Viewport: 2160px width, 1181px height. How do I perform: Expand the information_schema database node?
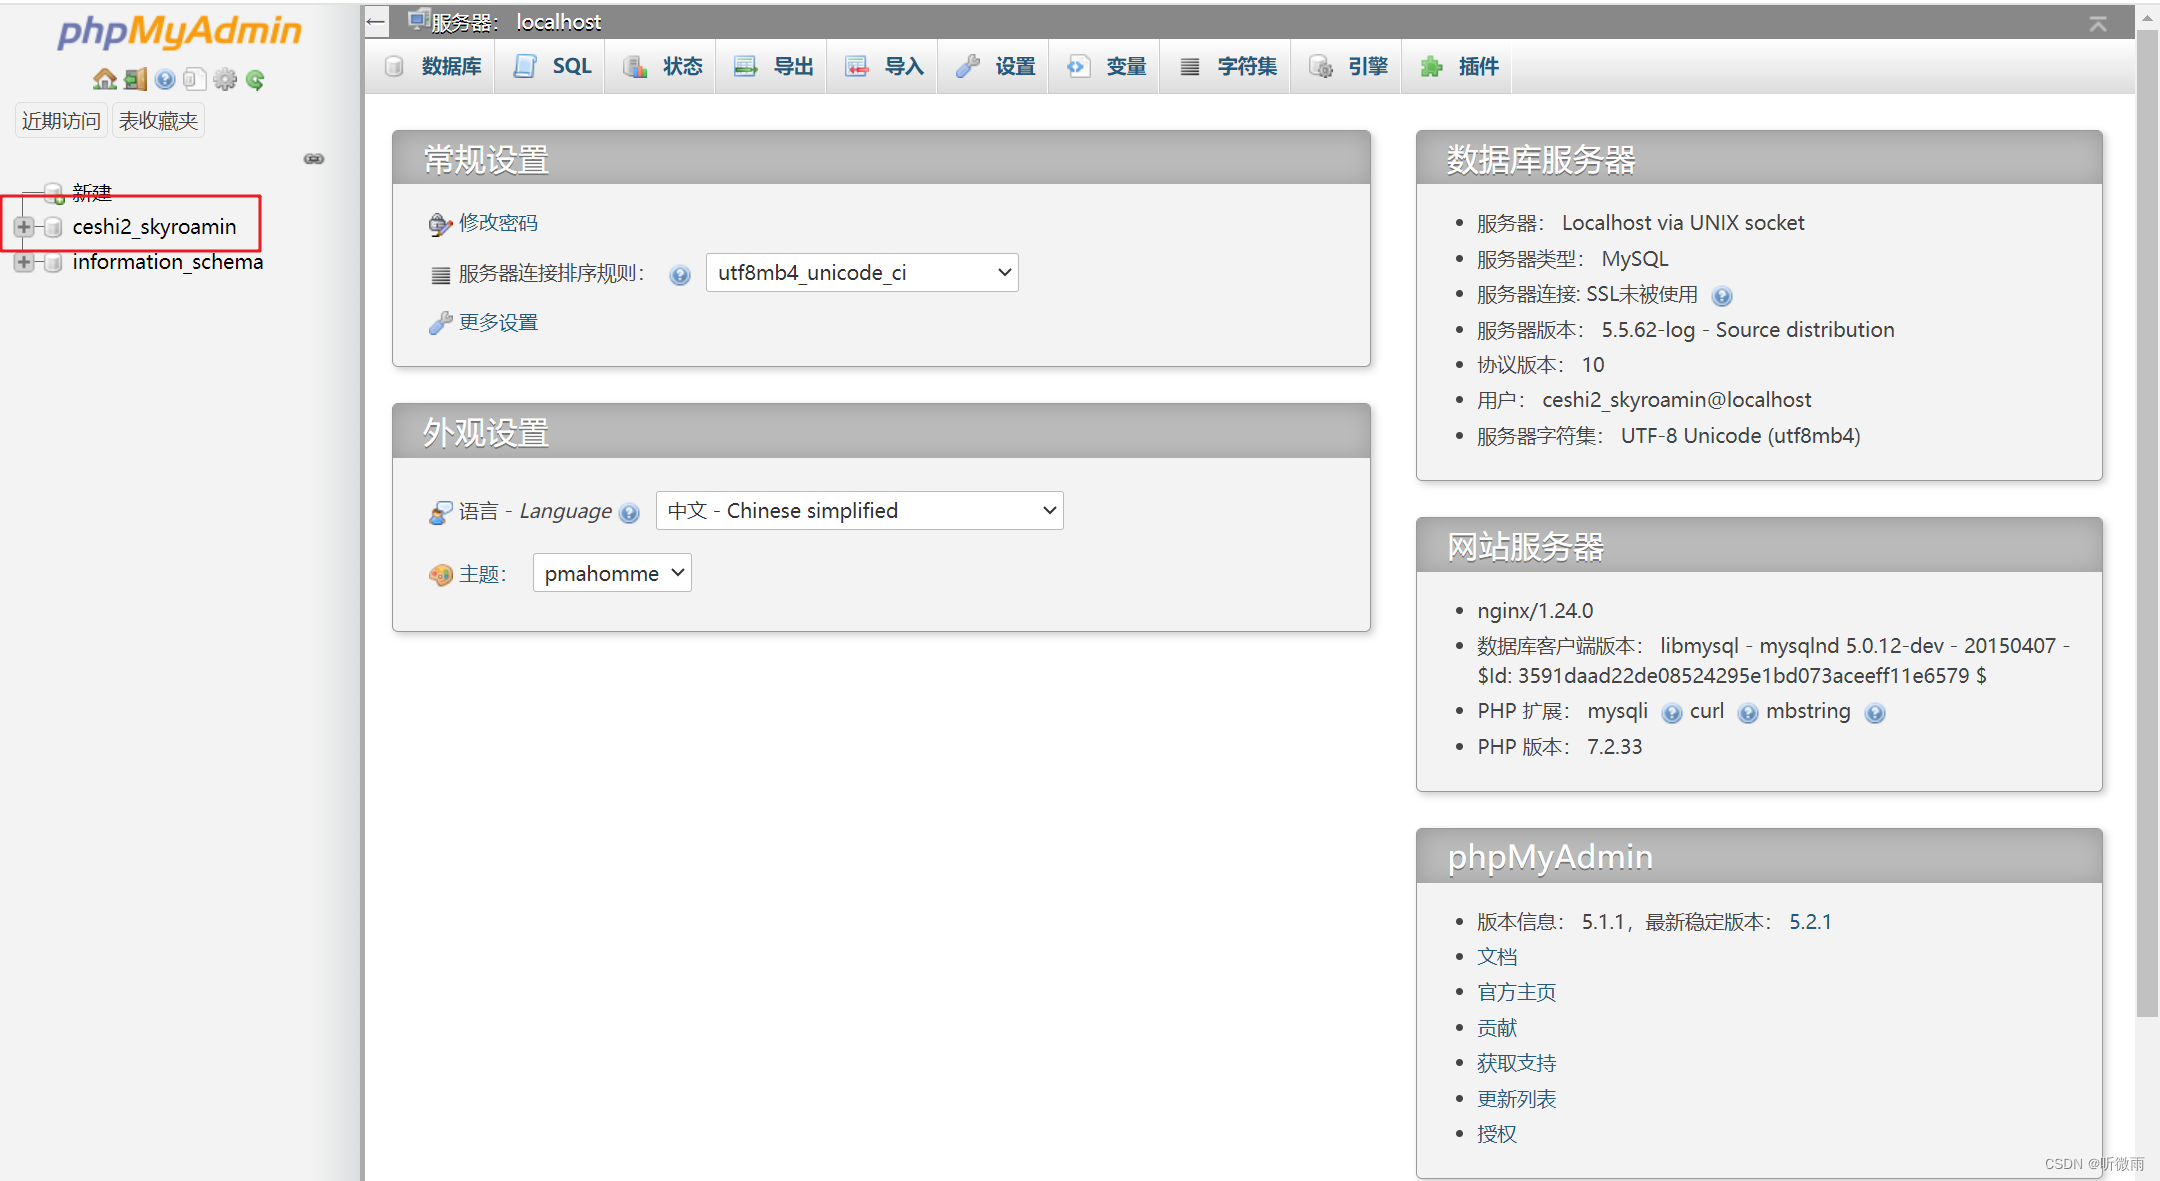tap(24, 262)
